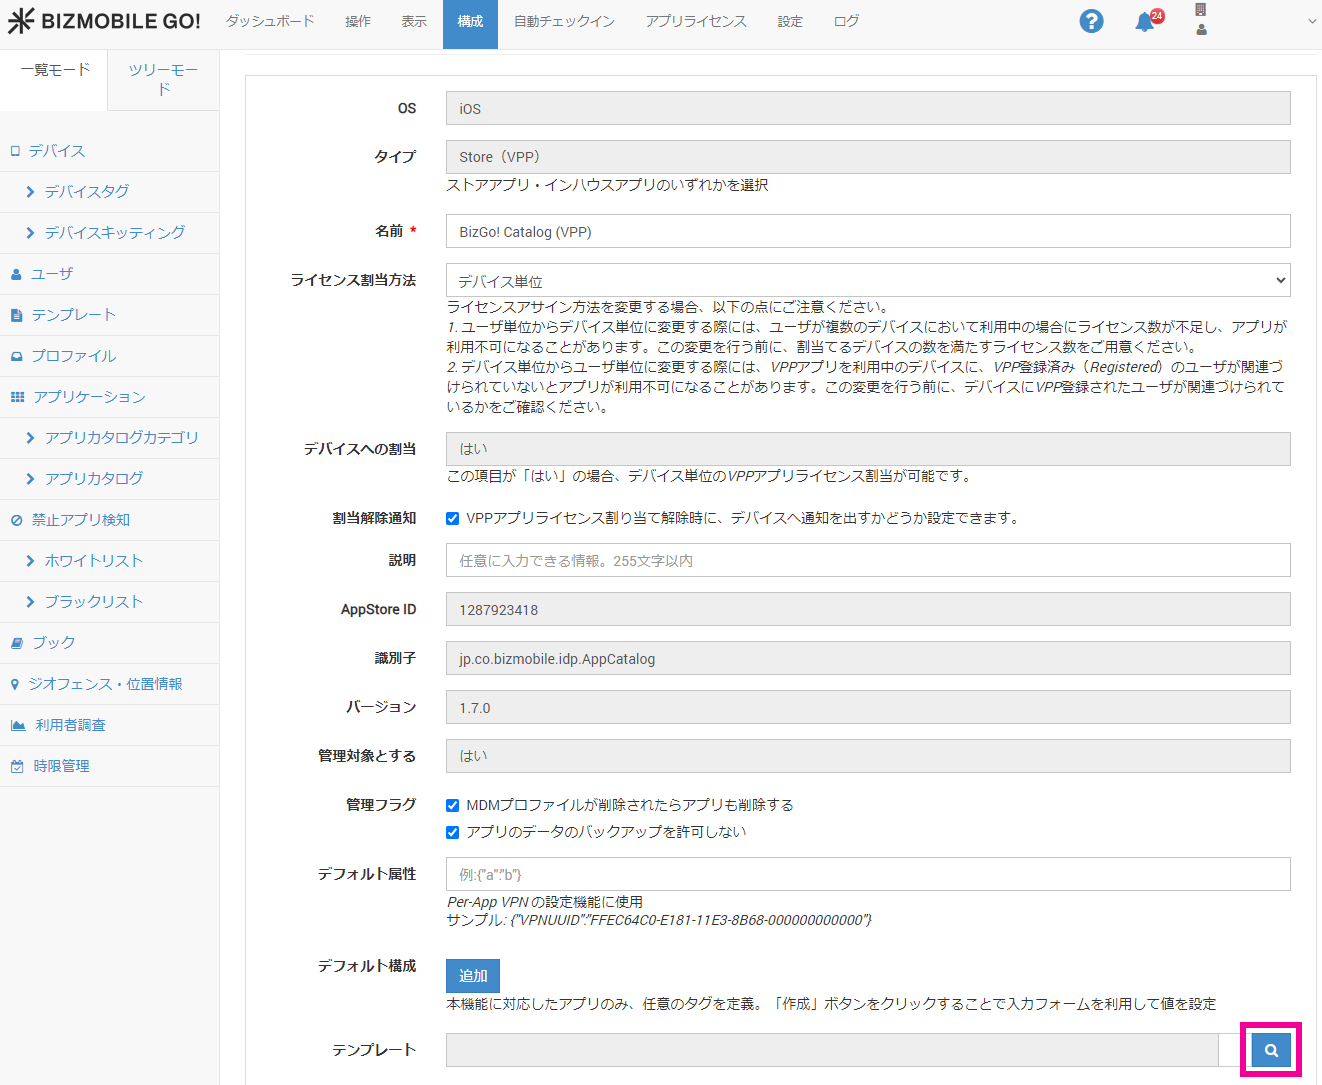This screenshot has width=1322, height=1085.
Task: Open プロファイル in the sidebar
Action: tap(73, 356)
